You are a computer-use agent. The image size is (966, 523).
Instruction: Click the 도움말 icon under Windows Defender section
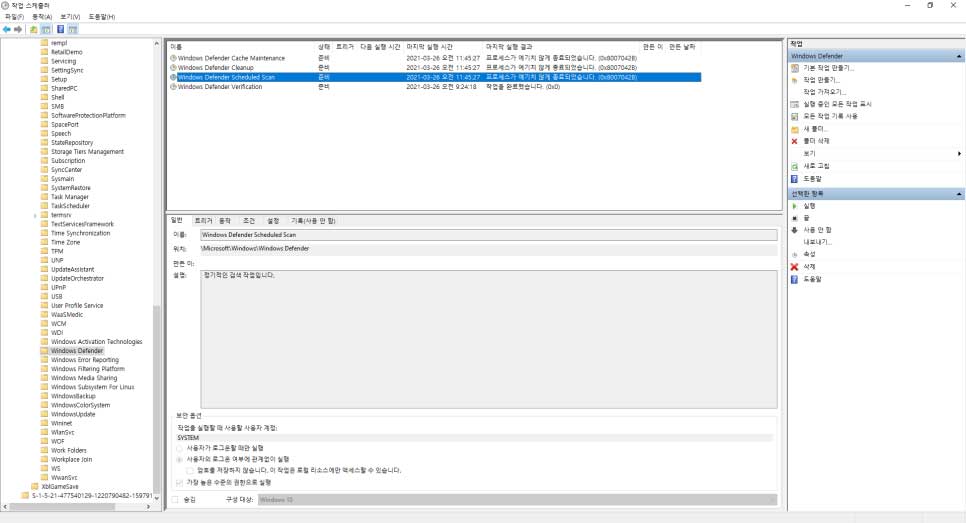pos(795,179)
